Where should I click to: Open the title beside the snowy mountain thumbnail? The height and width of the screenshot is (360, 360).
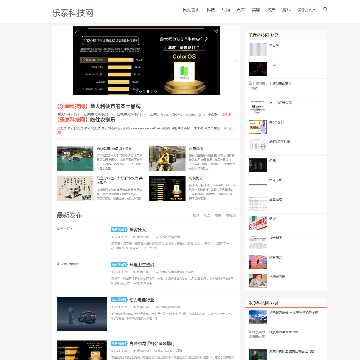(x=294, y=313)
